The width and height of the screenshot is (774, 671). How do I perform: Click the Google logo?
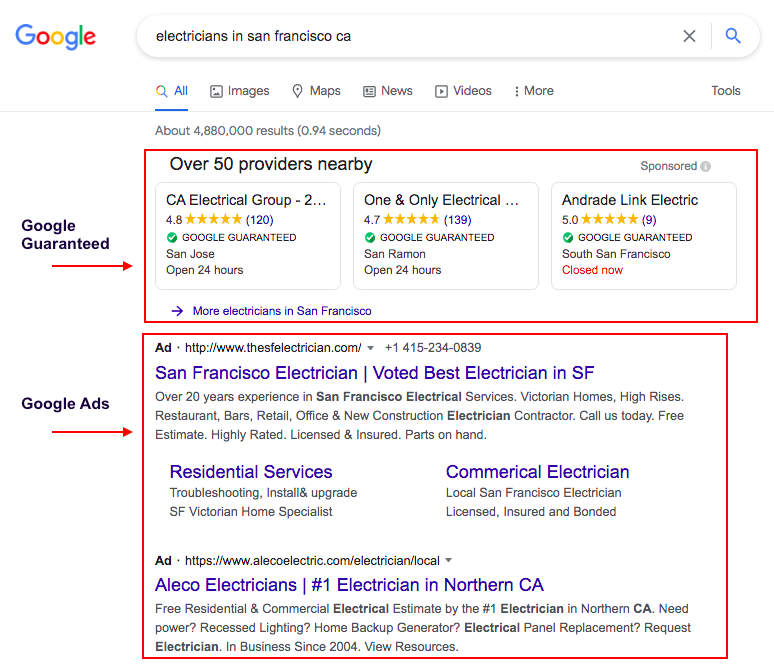click(x=55, y=37)
